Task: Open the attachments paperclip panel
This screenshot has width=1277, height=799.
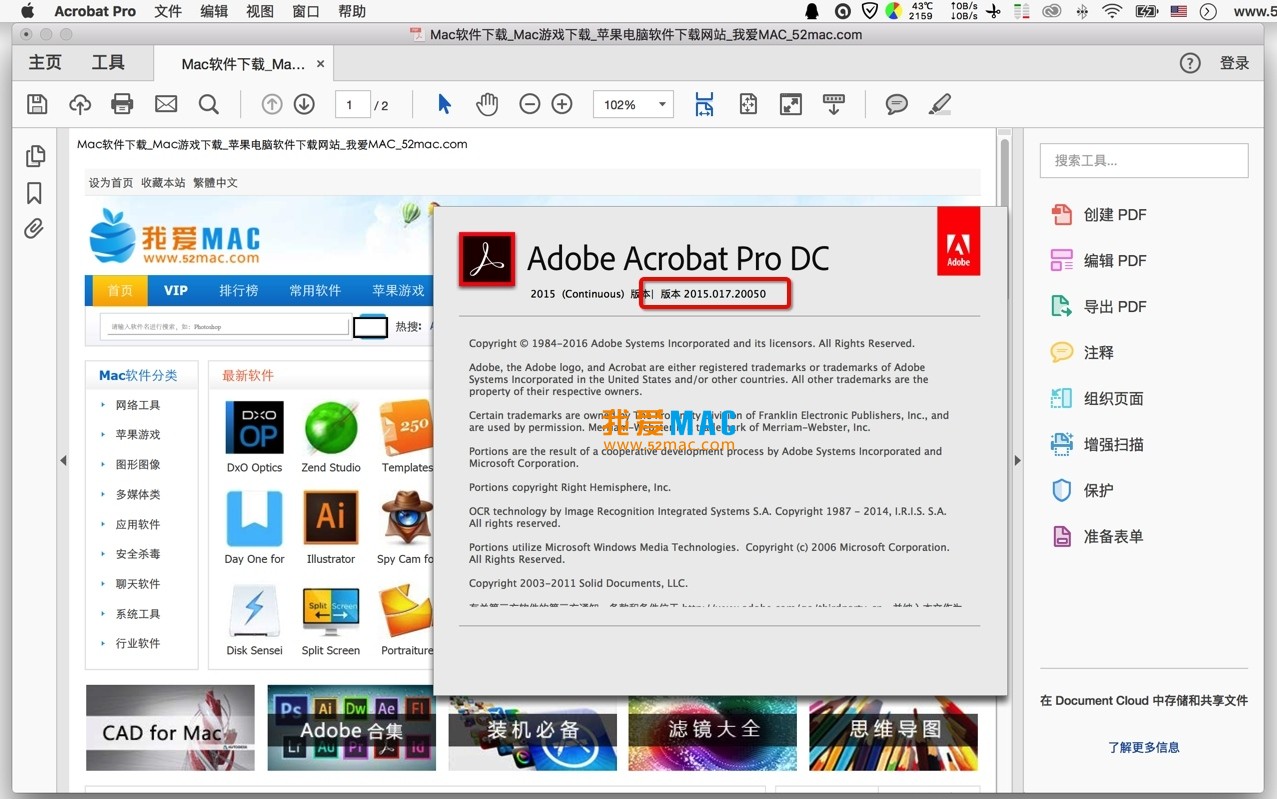Action: click(x=34, y=229)
